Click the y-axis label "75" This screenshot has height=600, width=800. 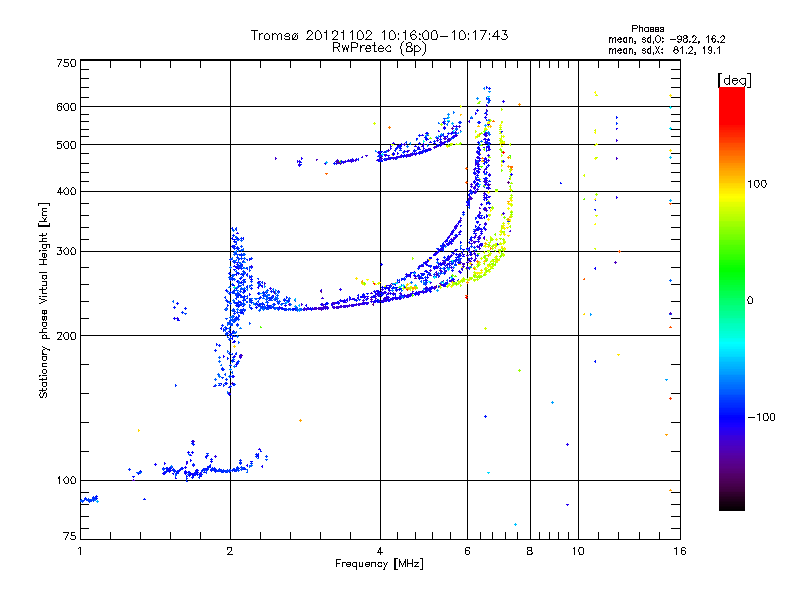point(70,536)
